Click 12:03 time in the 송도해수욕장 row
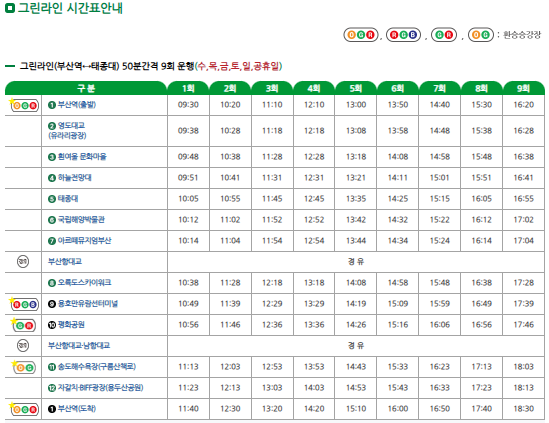 click(230, 367)
